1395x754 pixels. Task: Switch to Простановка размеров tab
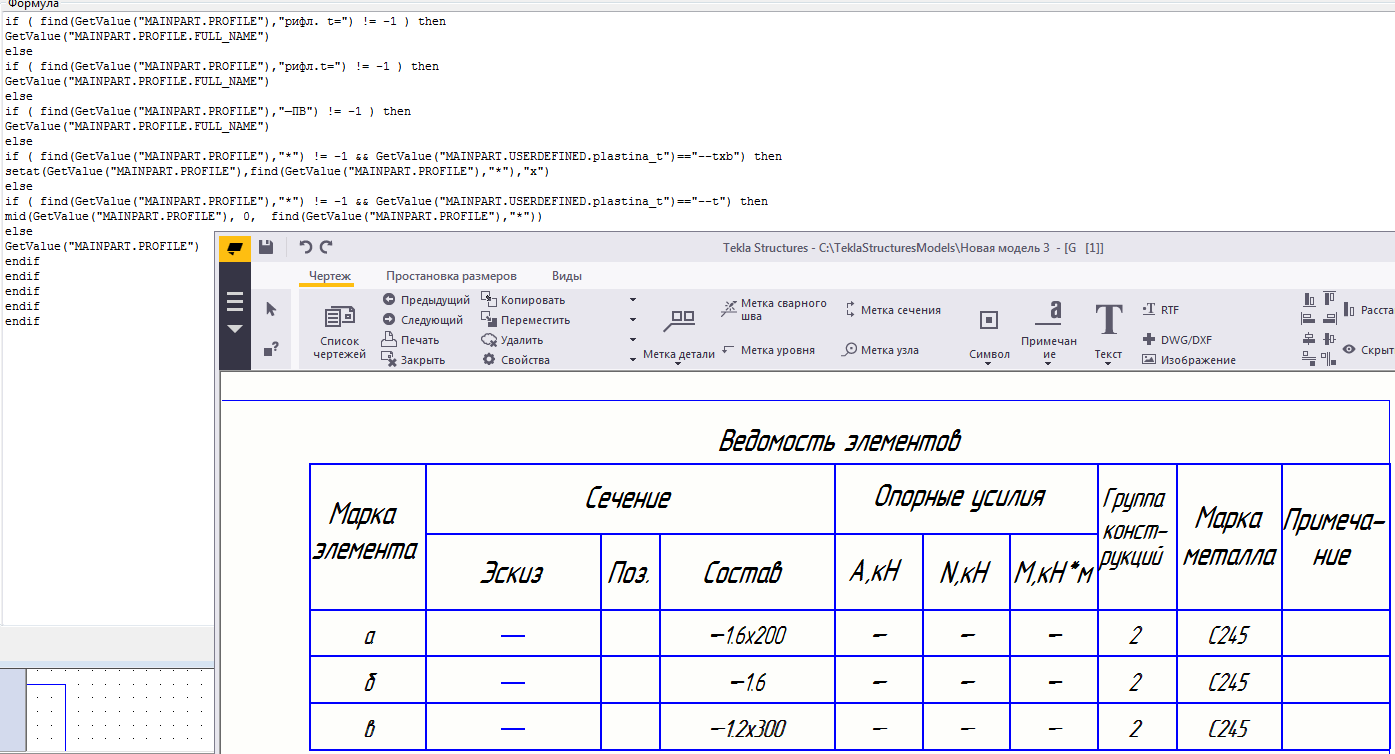(x=451, y=276)
